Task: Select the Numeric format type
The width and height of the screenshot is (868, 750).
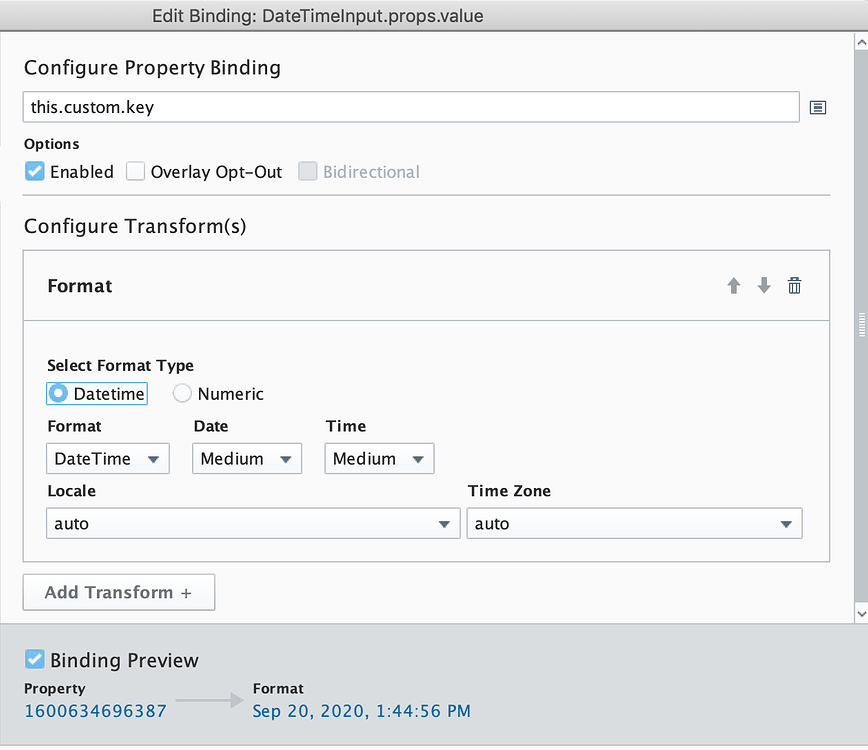Action: pos(182,393)
